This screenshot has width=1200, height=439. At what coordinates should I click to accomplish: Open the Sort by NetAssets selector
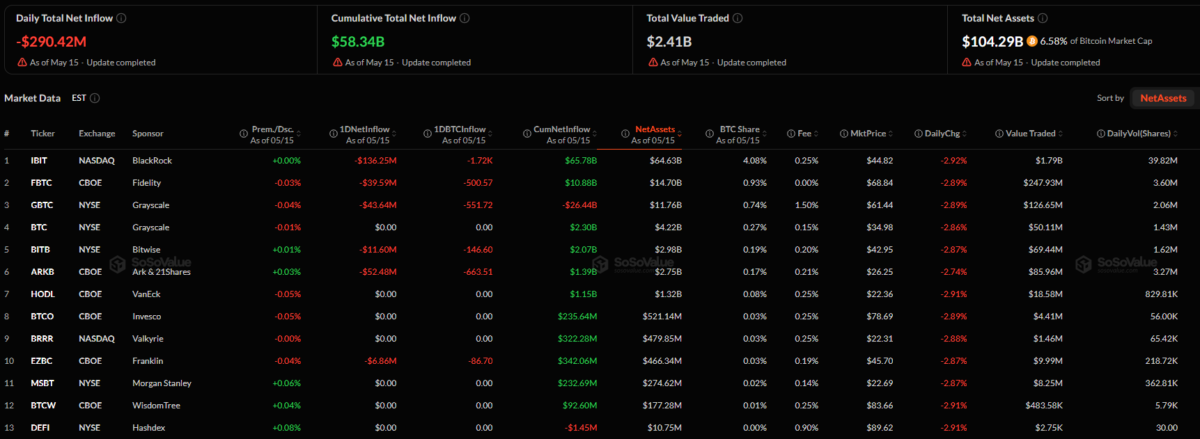tap(1162, 98)
